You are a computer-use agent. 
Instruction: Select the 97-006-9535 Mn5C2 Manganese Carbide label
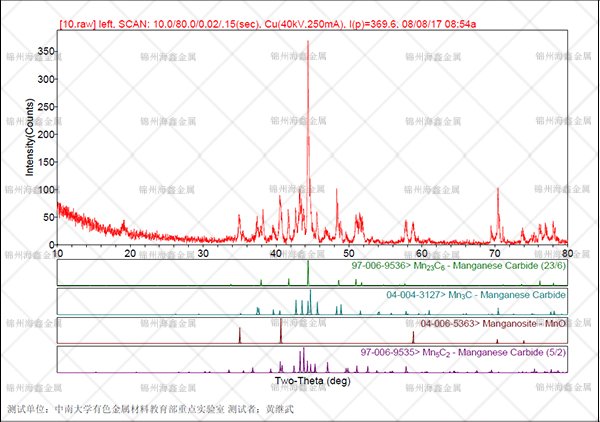pos(463,353)
